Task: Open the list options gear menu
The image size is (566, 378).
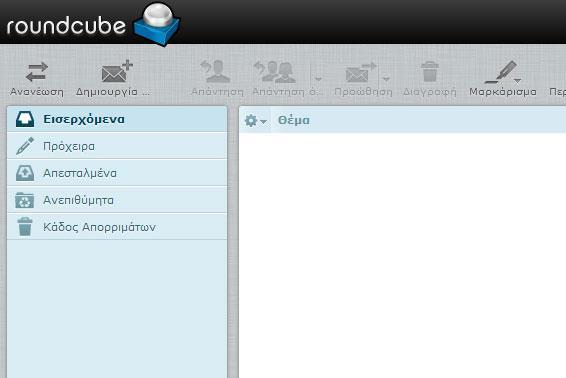Action: coord(255,121)
